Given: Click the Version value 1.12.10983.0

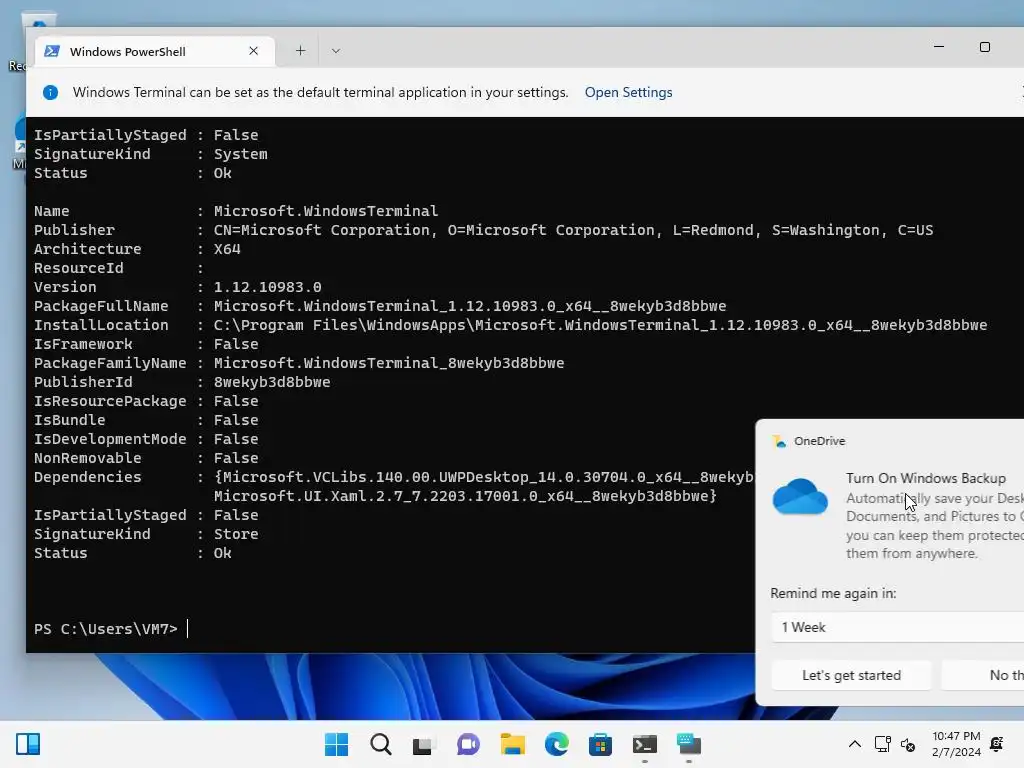Looking at the screenshot, I should point(268,287).
